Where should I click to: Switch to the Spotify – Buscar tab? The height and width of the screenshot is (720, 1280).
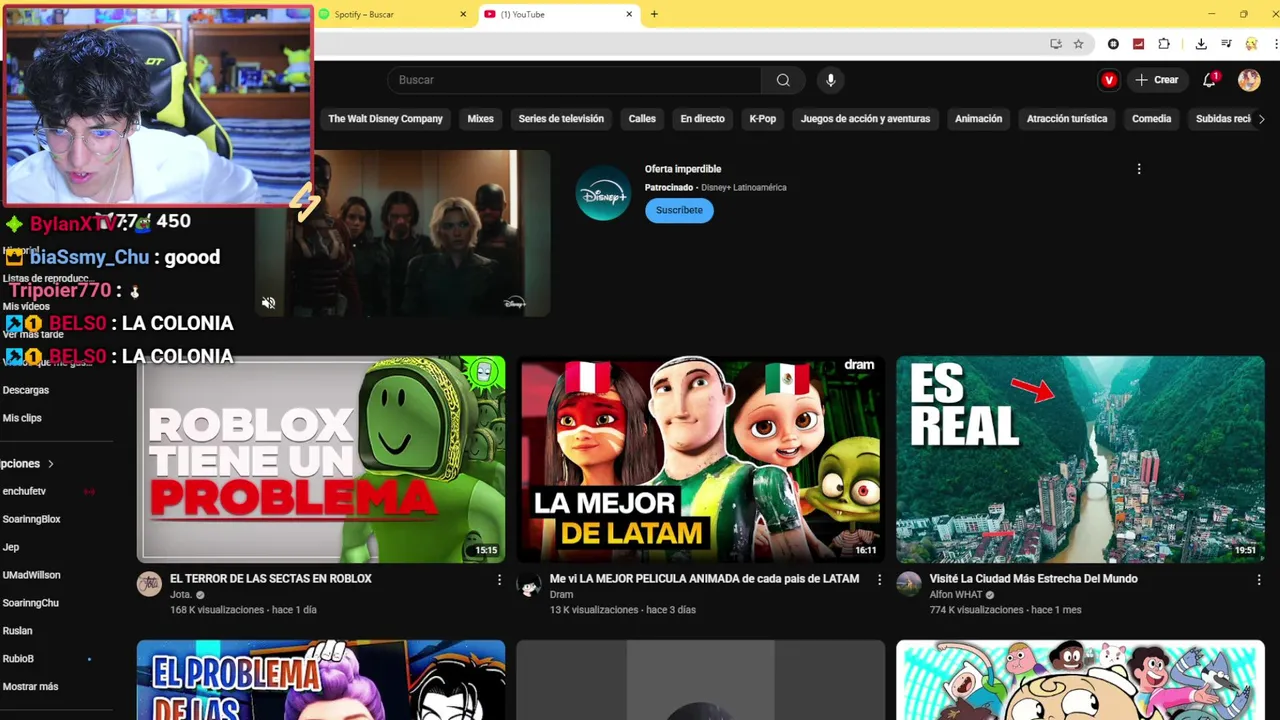tap(392, 14)
